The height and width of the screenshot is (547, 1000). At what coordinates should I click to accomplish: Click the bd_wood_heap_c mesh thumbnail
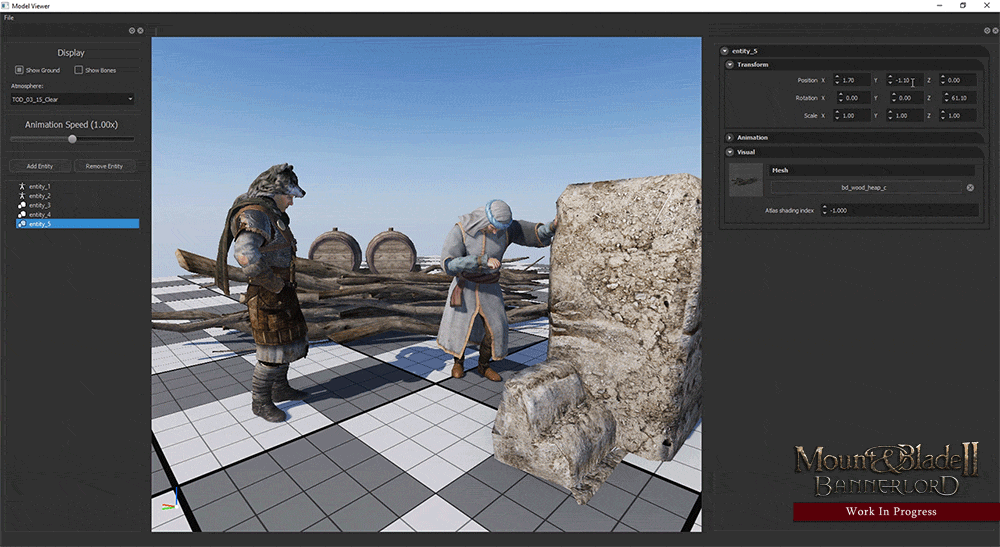pos(745,180)
